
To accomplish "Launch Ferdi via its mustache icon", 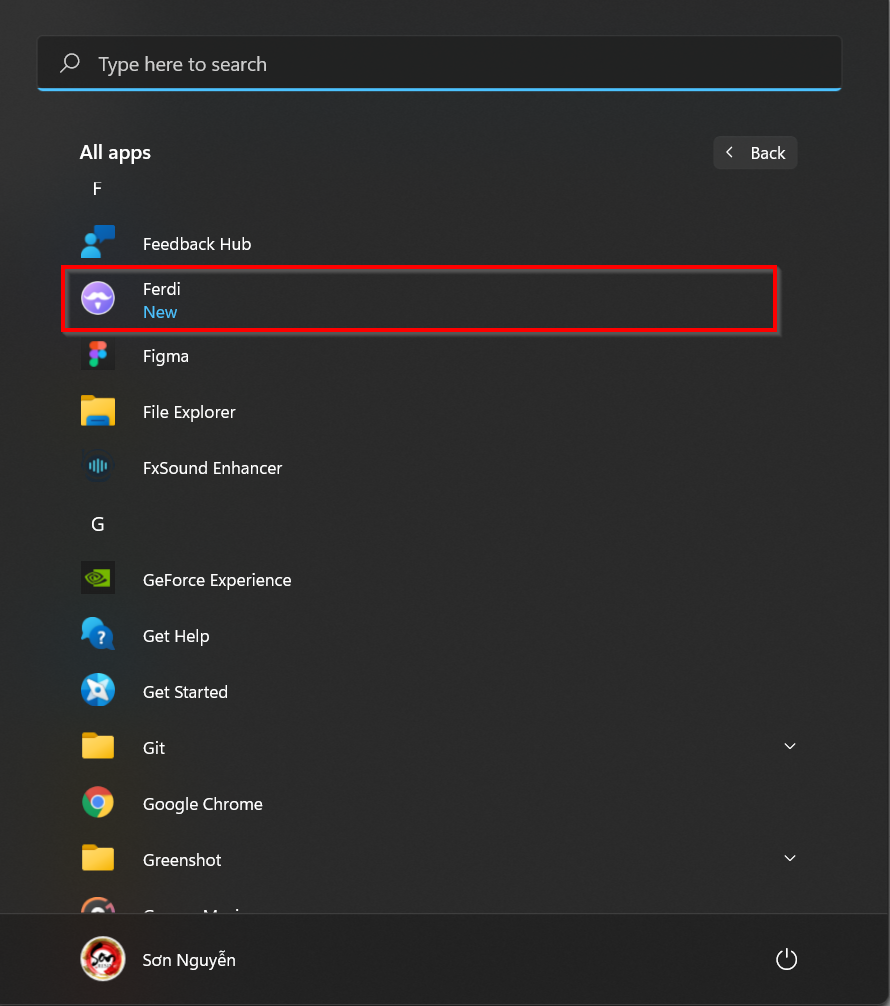I will pos(98,298).
